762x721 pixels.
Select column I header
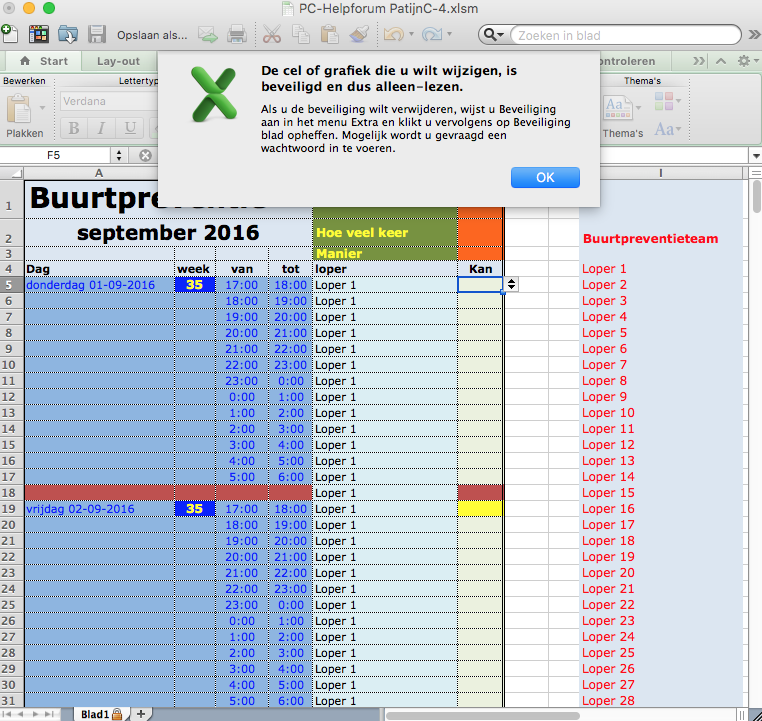point(661,173)
